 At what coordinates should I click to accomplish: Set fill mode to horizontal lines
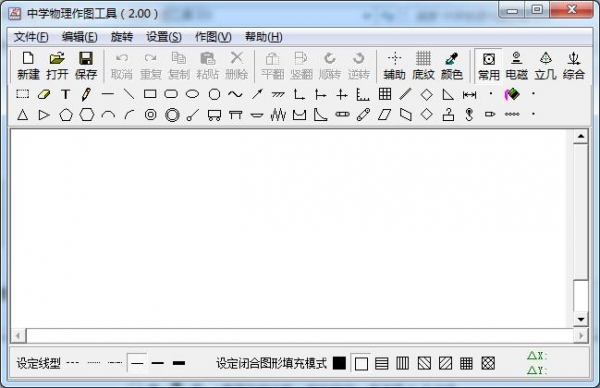(382, 363)
